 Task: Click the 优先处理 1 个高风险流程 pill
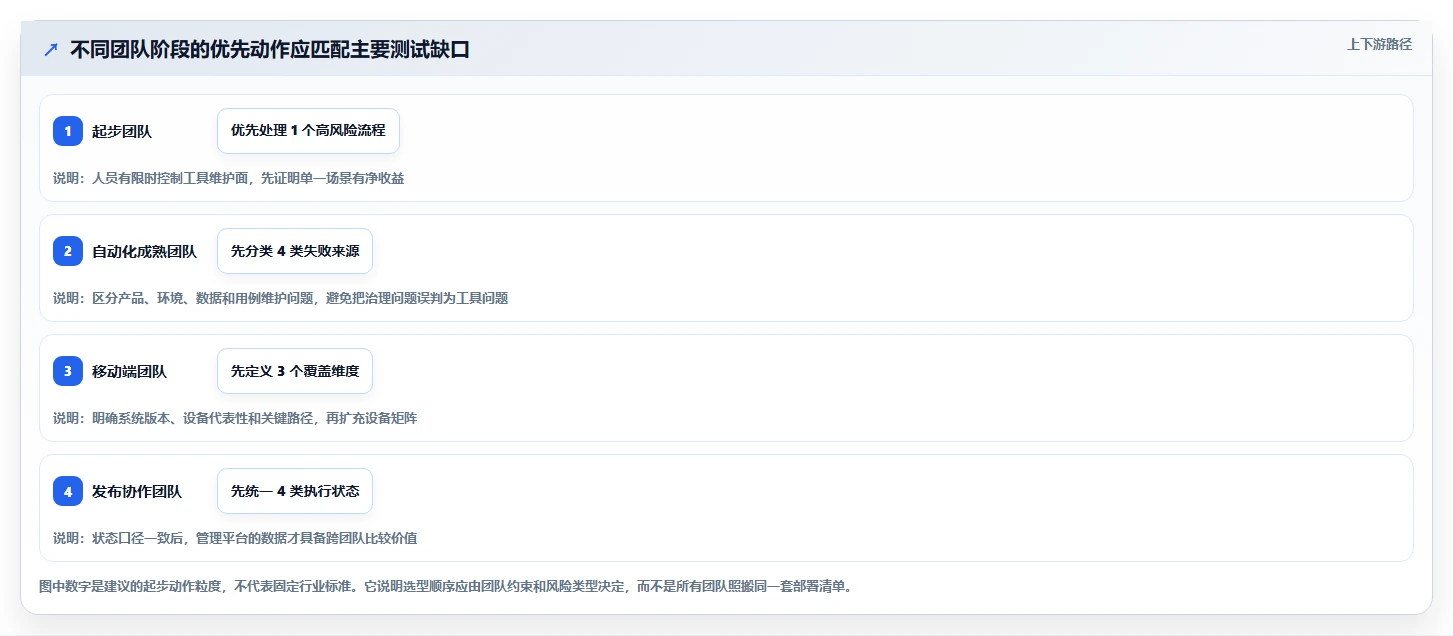coord(308,131)
